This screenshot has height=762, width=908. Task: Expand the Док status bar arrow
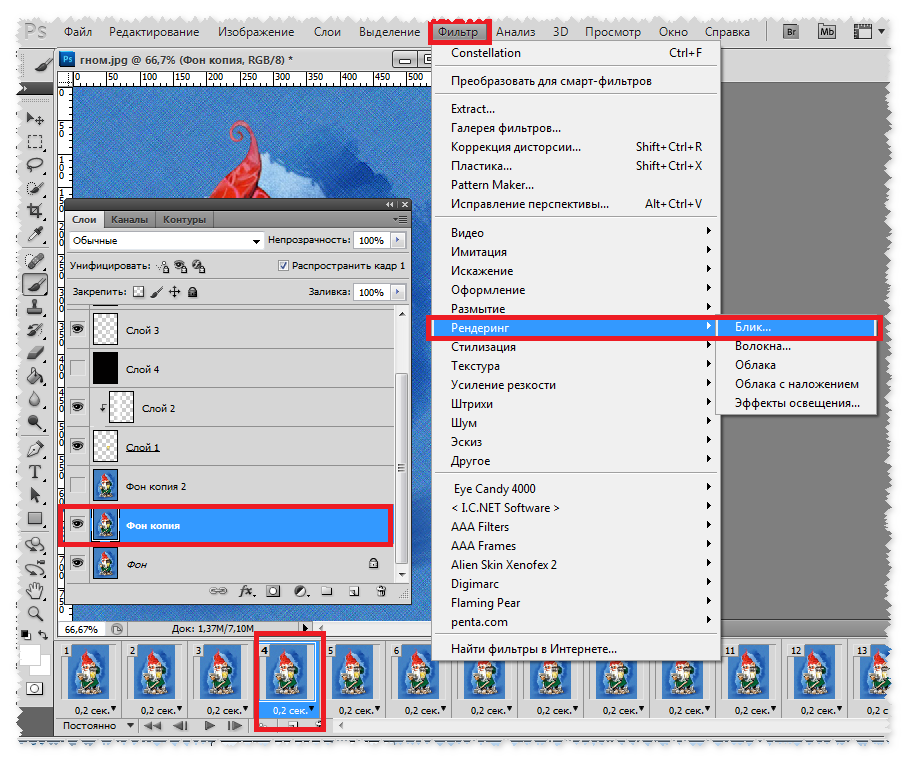coord(305,628)
